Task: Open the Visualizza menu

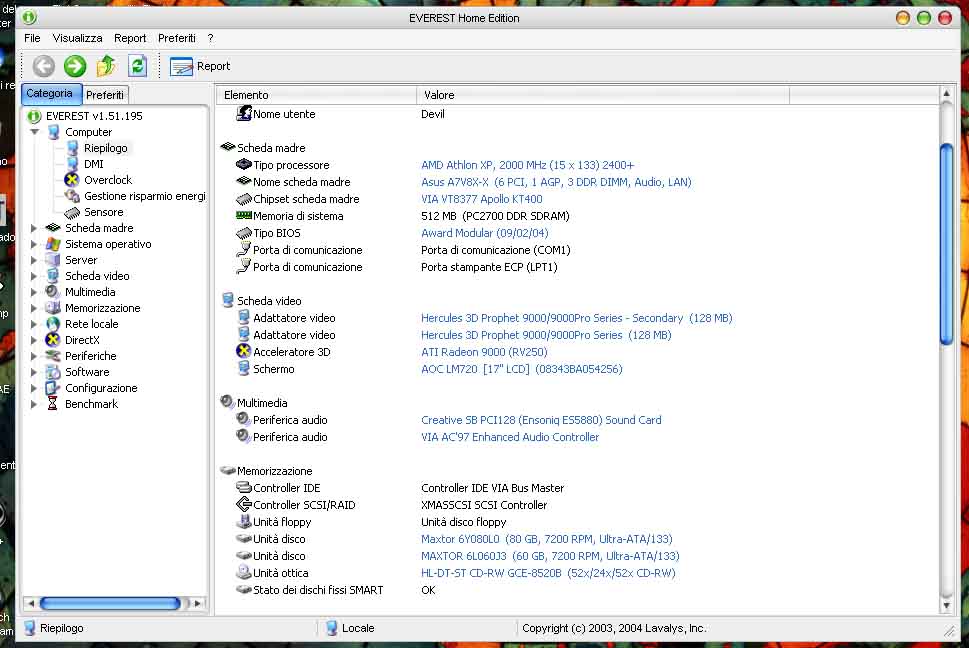Action: 77,38
